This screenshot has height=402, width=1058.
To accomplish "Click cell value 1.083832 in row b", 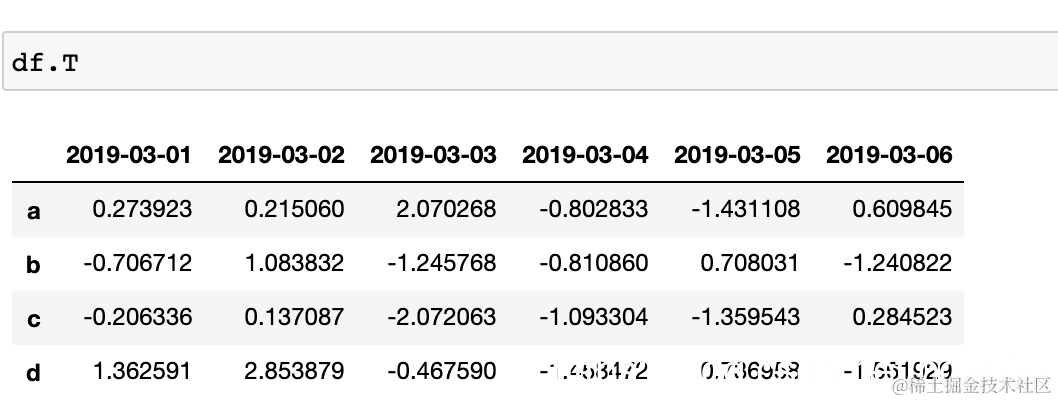I will point(294,263).
